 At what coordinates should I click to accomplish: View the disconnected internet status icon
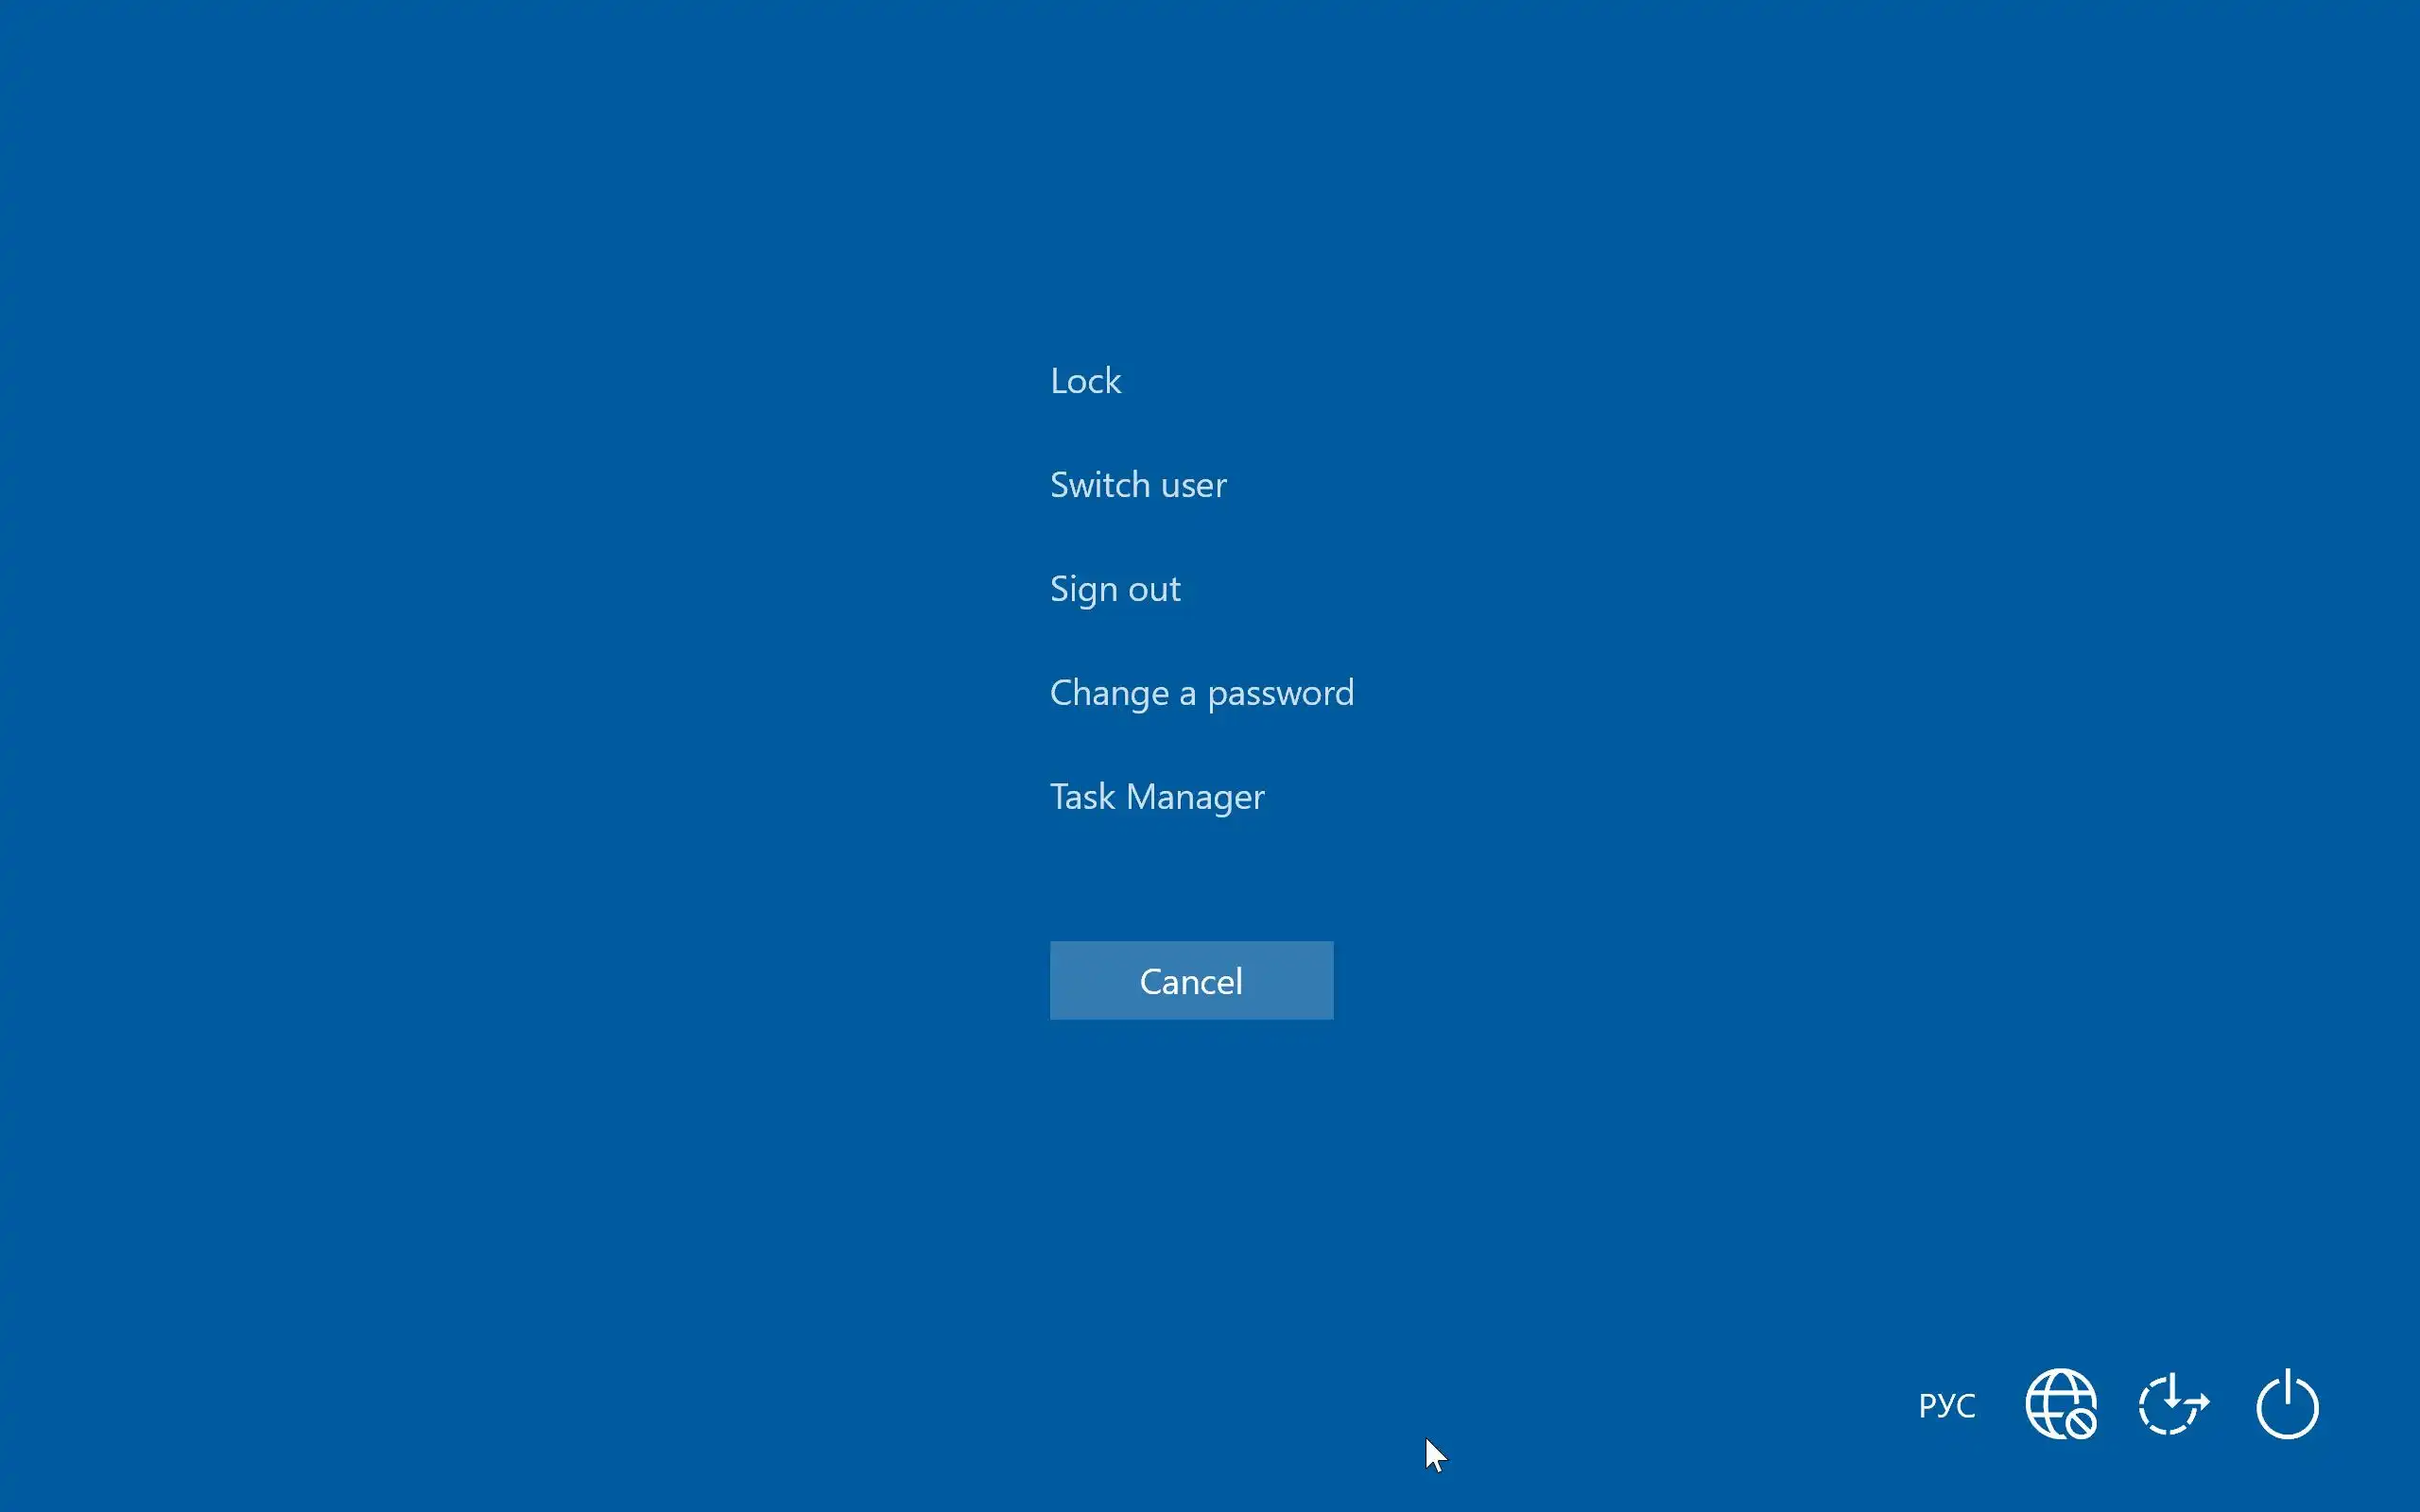tap(2060, 1405)
